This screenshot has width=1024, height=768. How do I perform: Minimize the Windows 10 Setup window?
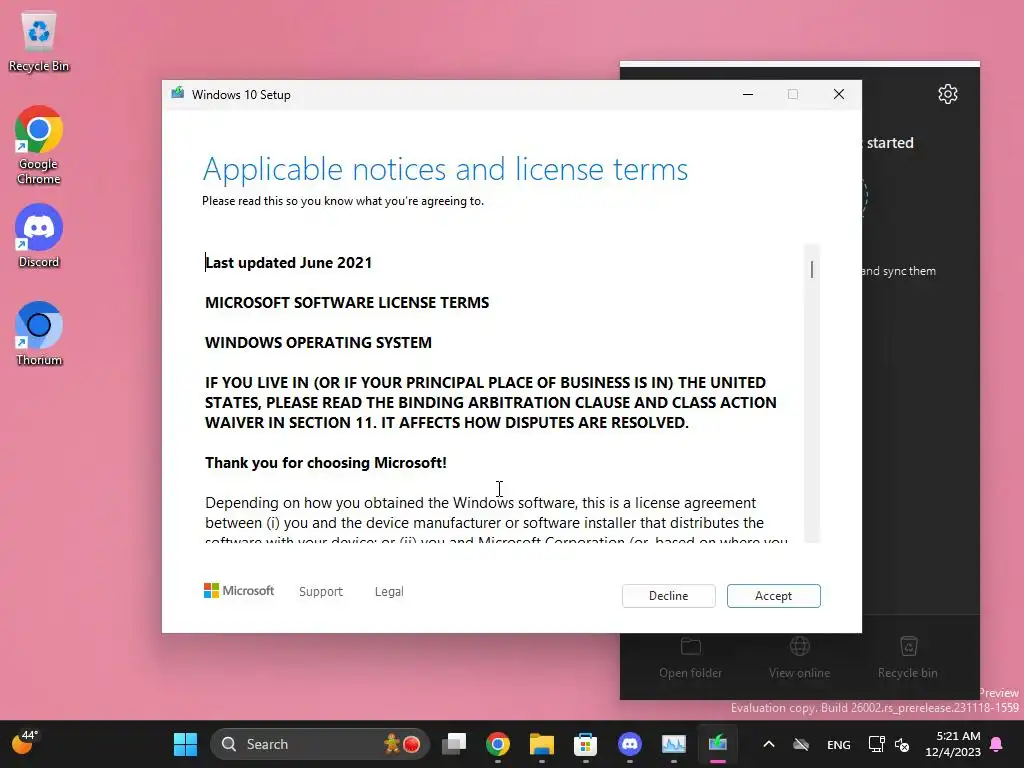748,94
